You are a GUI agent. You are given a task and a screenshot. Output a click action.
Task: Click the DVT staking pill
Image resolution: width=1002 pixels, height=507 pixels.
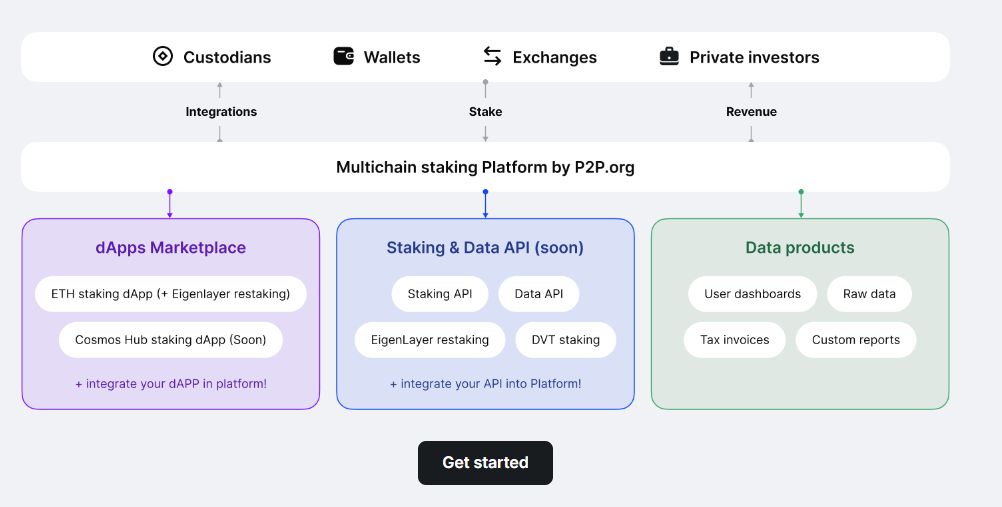pos(566,339)
